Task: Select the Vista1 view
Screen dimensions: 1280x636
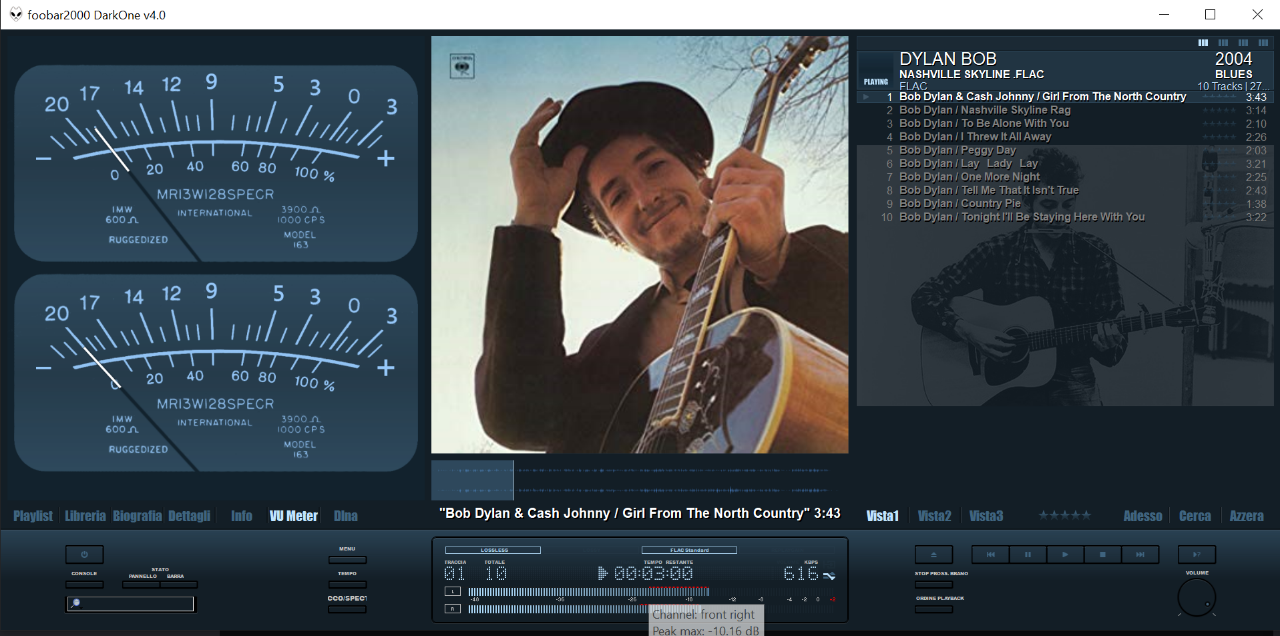Action: click(882, 516)
